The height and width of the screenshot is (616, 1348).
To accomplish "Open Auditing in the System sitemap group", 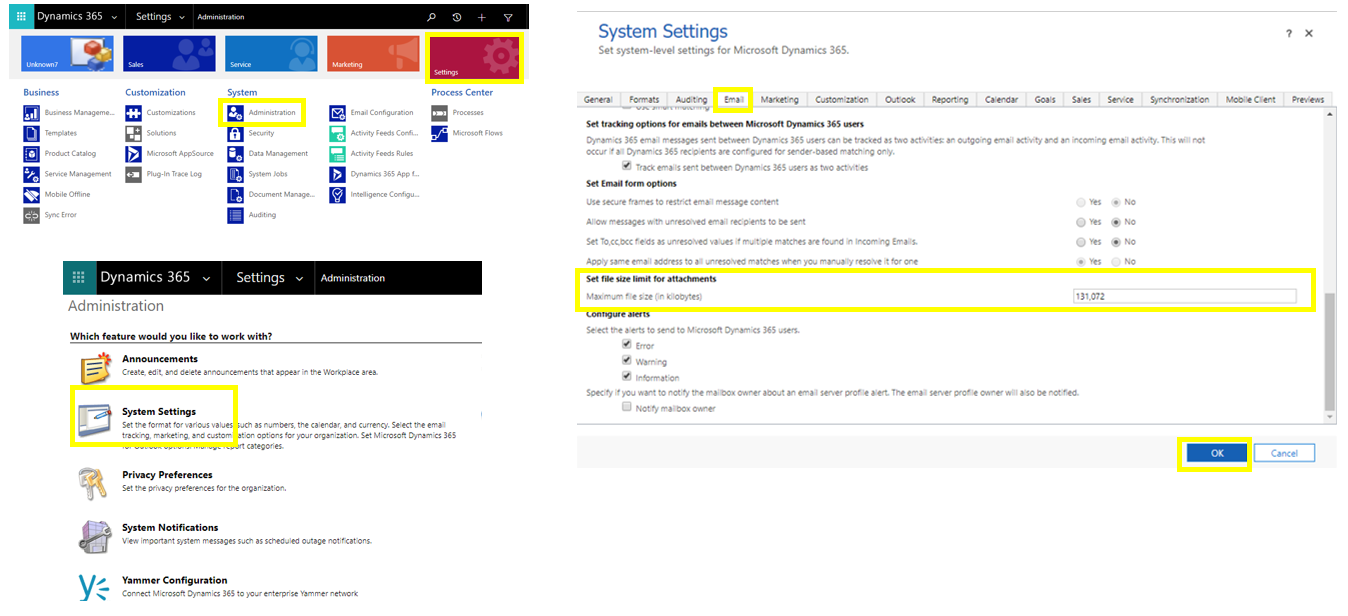I will [252, 215].
